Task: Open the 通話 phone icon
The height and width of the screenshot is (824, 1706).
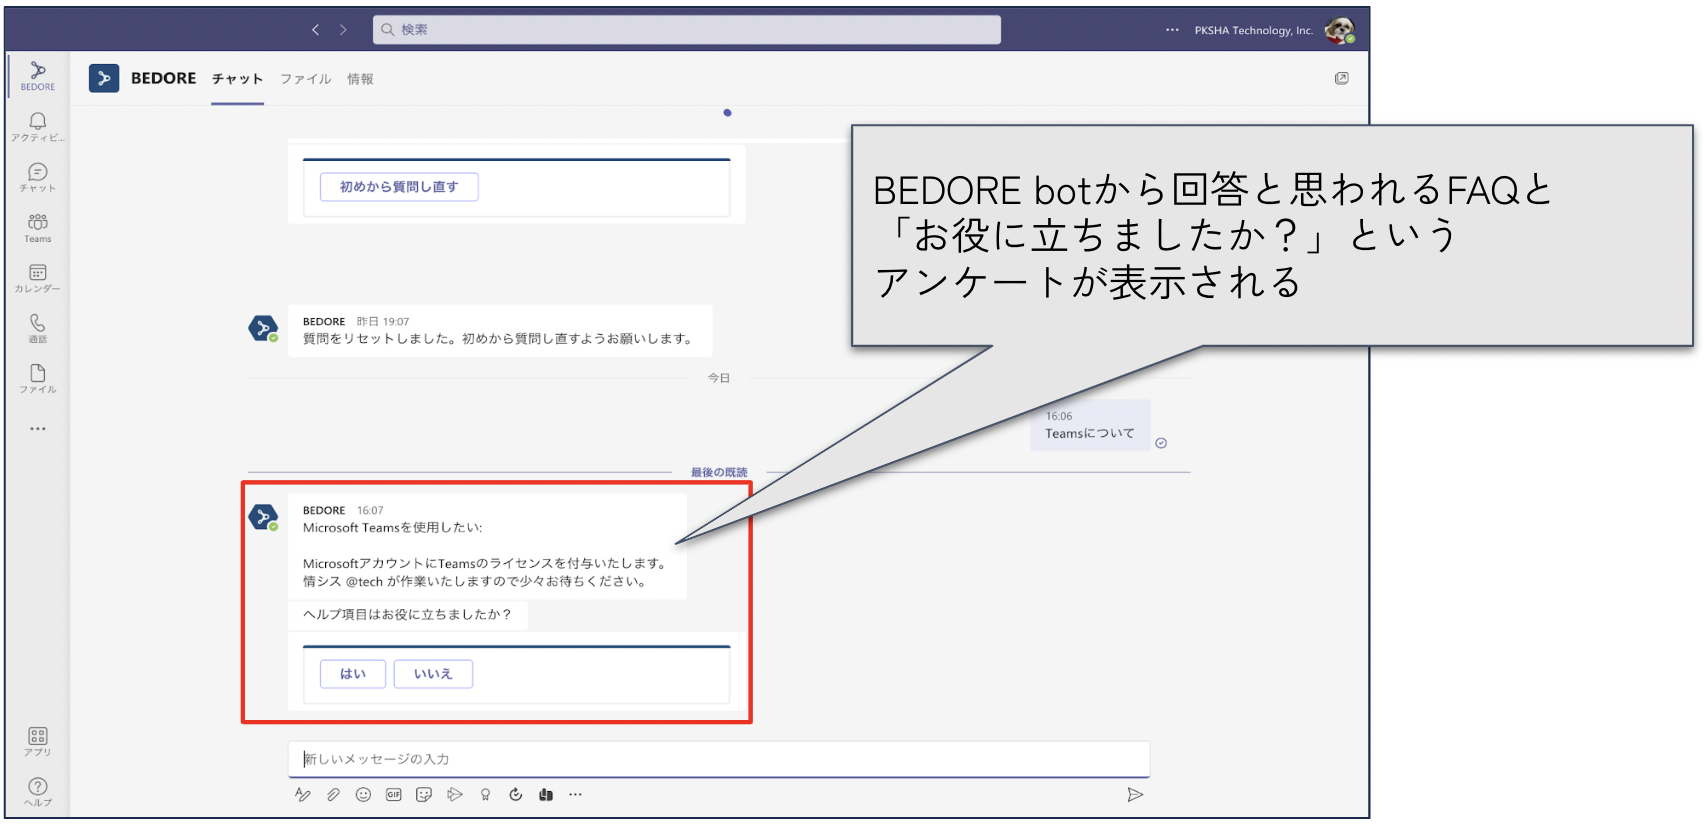Action: [x=38, y=328]
